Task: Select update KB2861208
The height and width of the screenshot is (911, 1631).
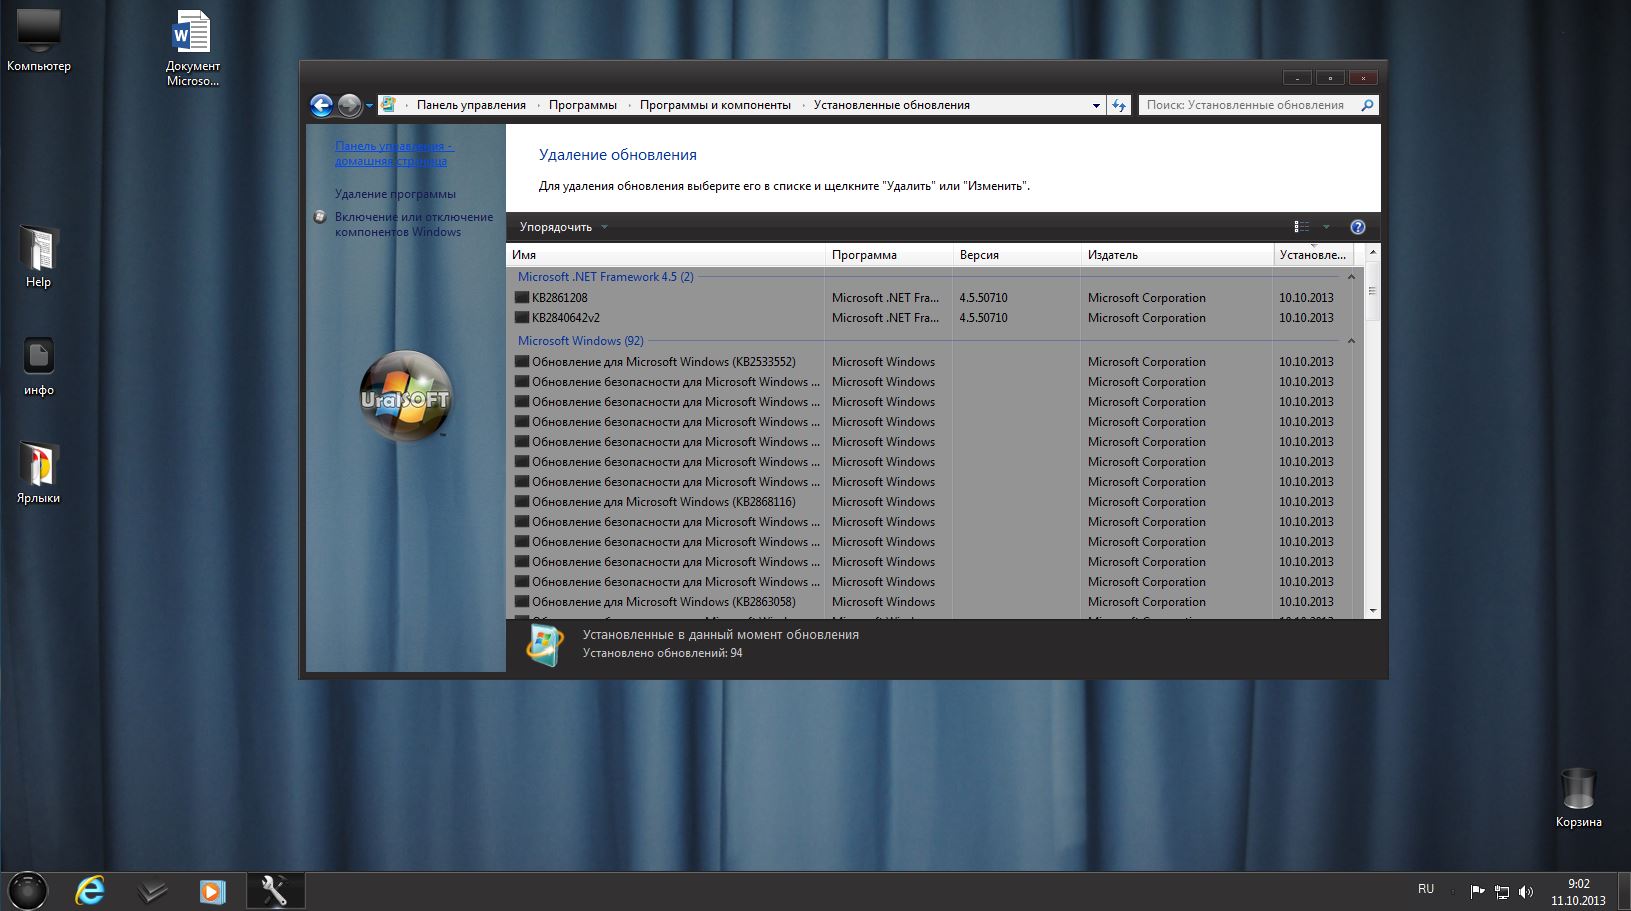Action: (x=559, y=298)
